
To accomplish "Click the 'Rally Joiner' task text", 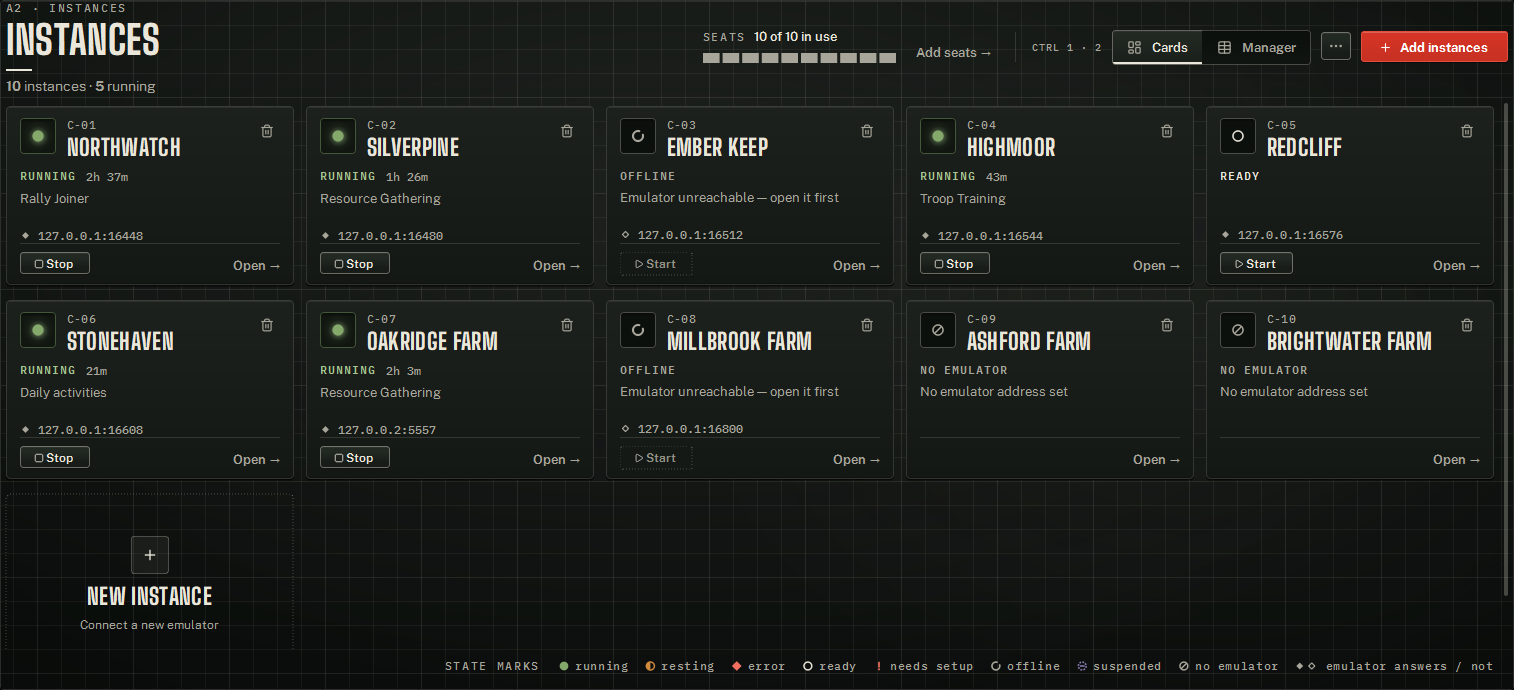I will [54, 198].
